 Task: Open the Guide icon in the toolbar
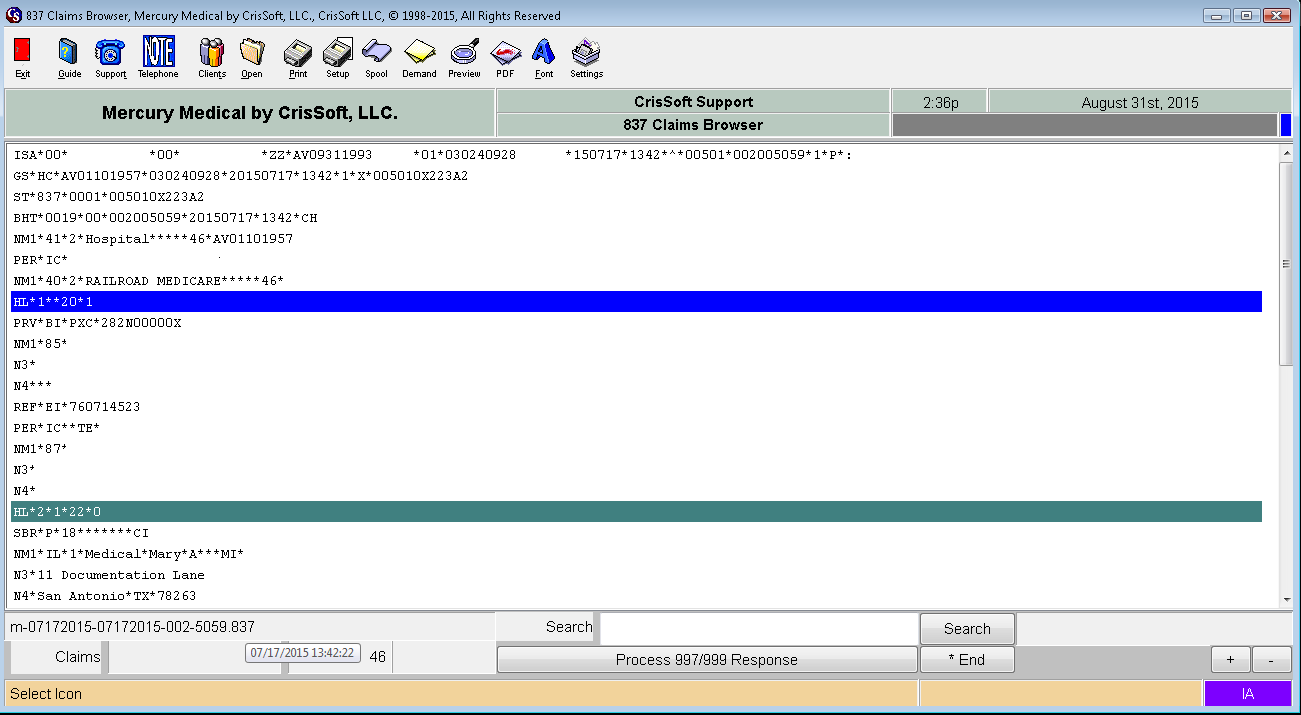pyautogui.click(x=66, y=57)
